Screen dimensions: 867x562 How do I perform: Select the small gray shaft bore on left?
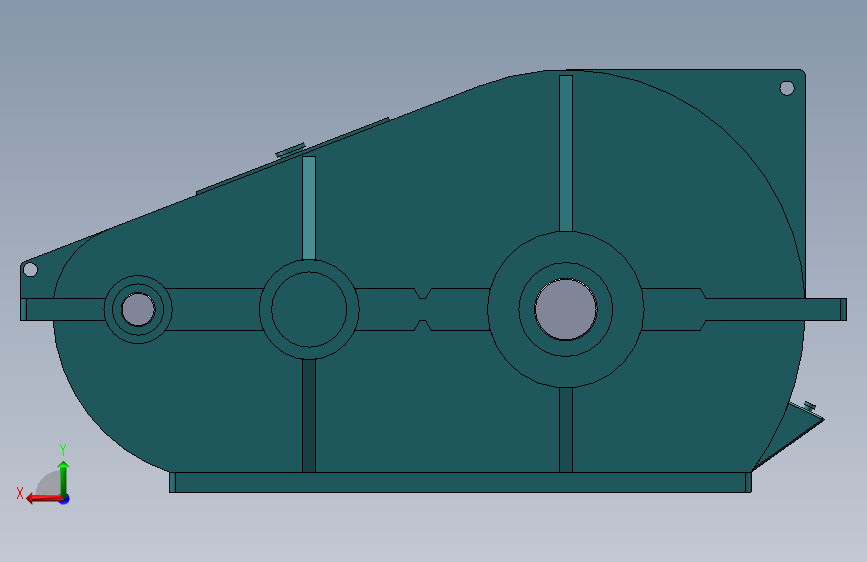pos(138,309)
